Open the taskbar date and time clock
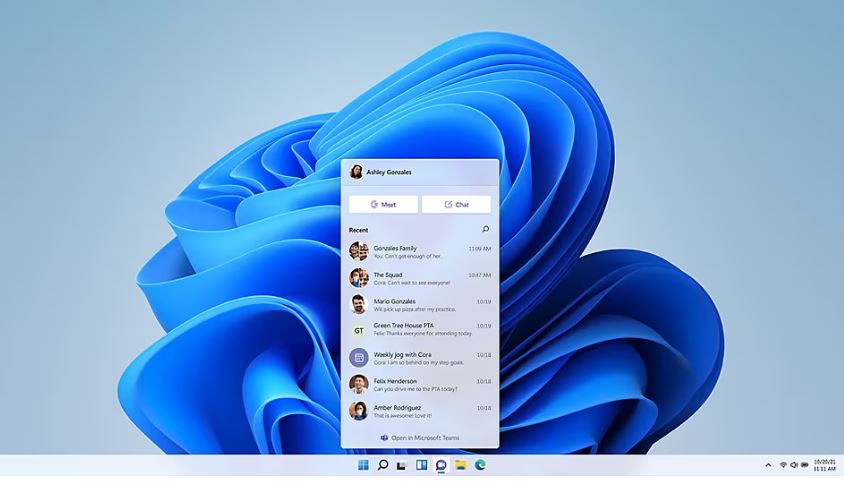The width and height of the screenshot is (844, 481). [825, 465]
